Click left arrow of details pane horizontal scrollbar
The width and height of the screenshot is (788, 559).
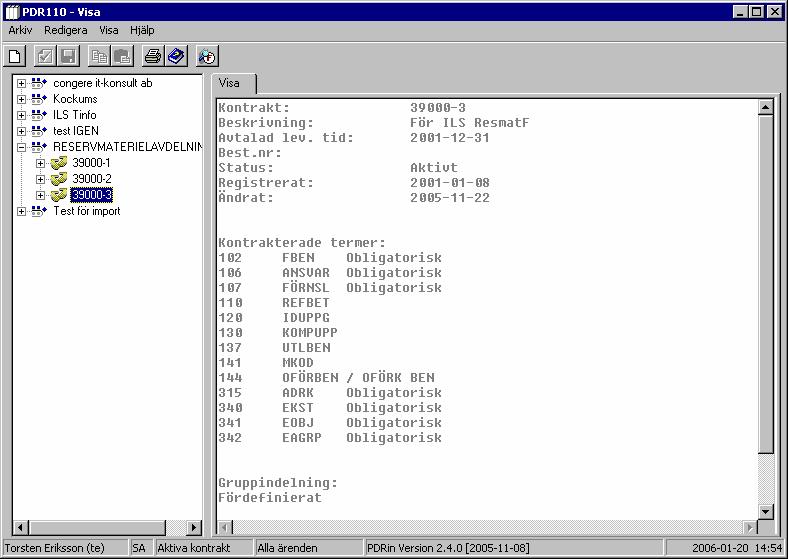225,527
